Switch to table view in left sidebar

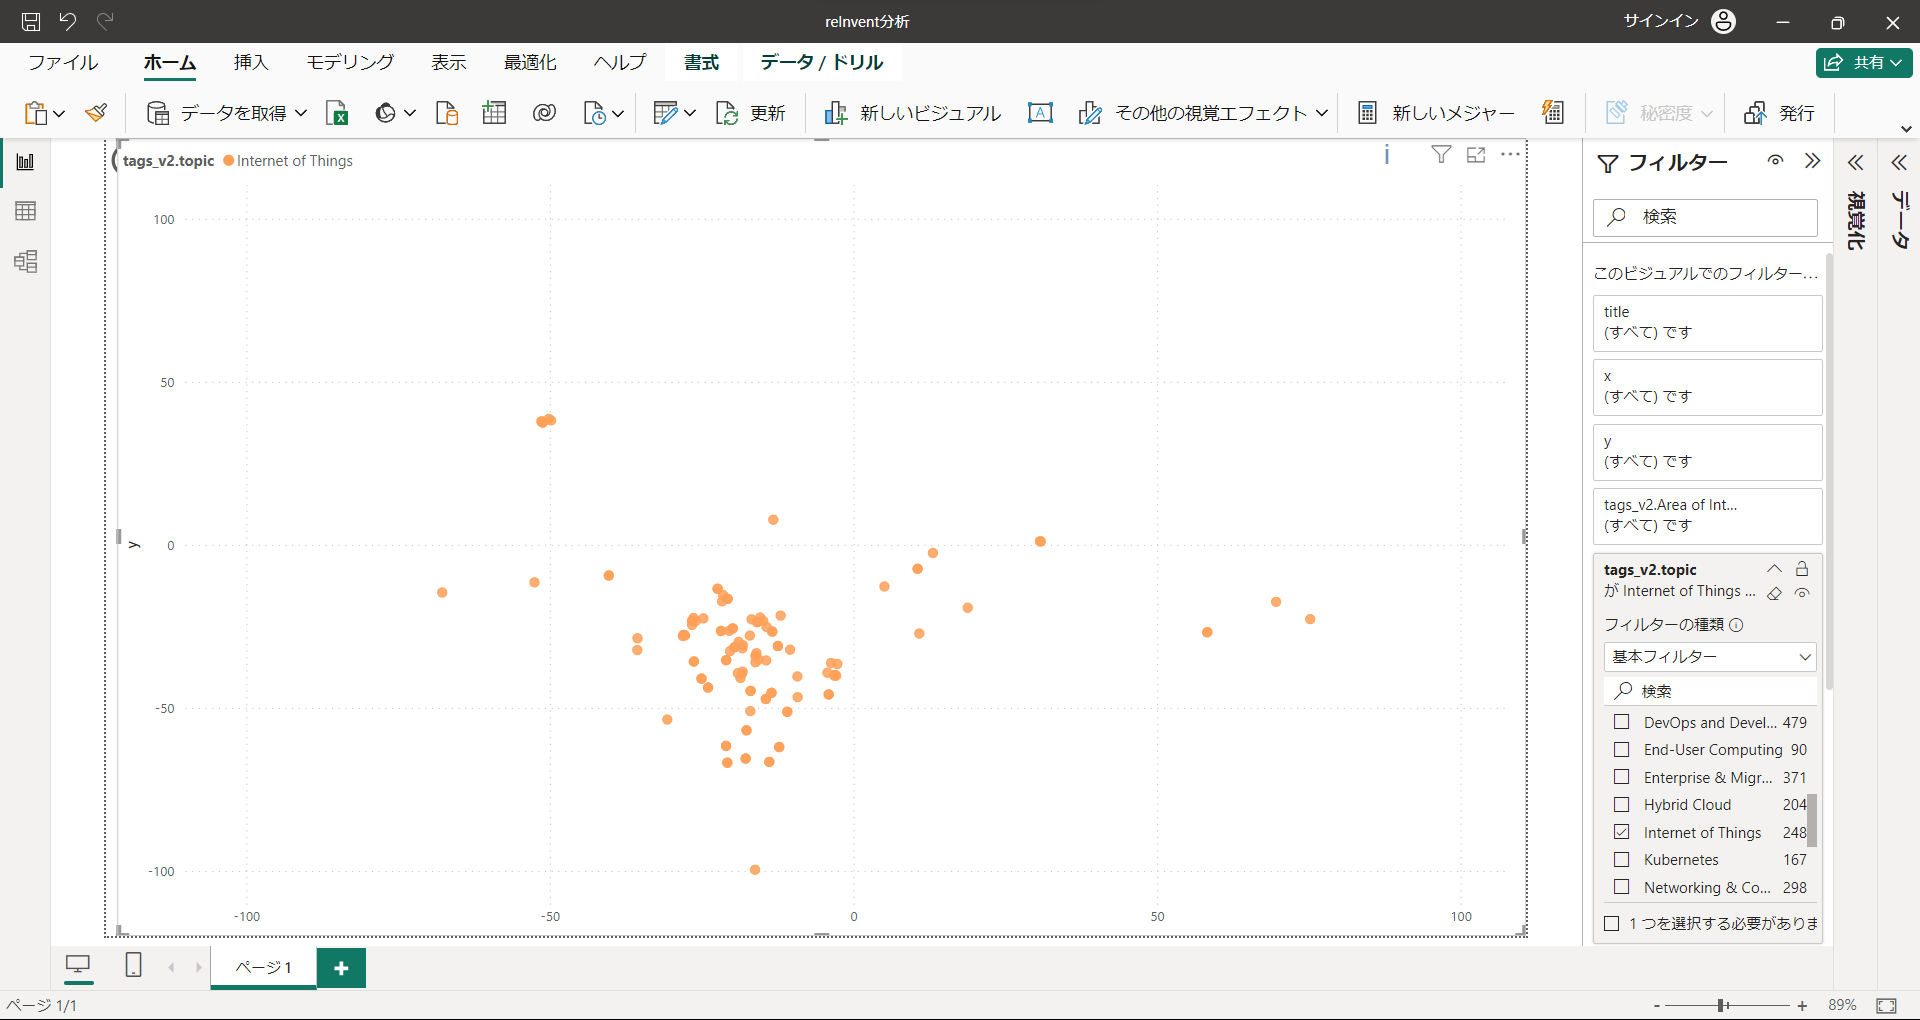[26, 211]
